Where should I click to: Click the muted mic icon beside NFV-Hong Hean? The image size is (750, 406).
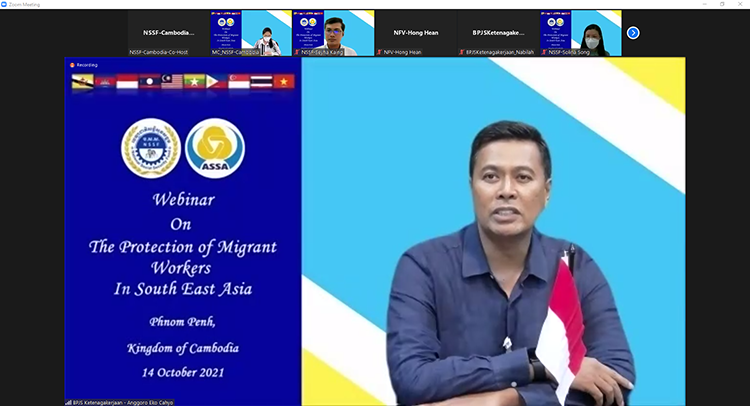[x=380, y=52]
